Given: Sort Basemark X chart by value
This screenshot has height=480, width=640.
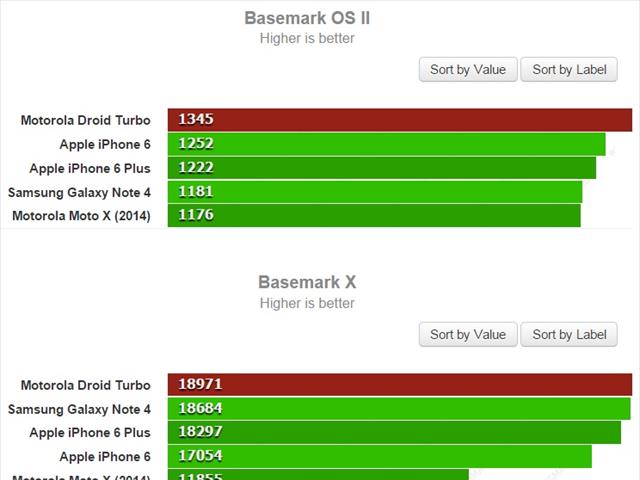Looking at the screenshot, I should point(468,334).
